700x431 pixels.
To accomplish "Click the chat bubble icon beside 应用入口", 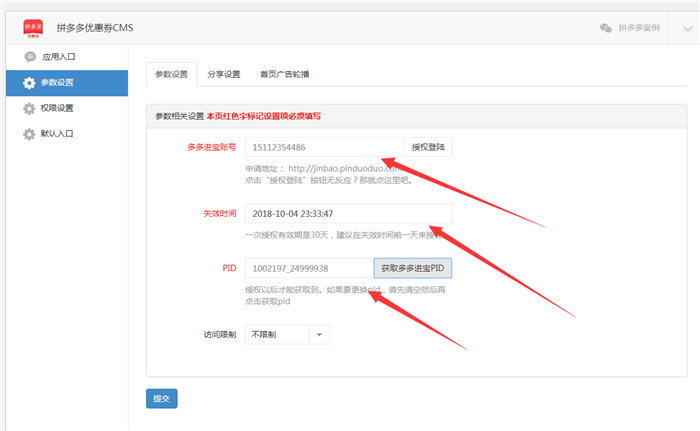I will coord(30,57).
